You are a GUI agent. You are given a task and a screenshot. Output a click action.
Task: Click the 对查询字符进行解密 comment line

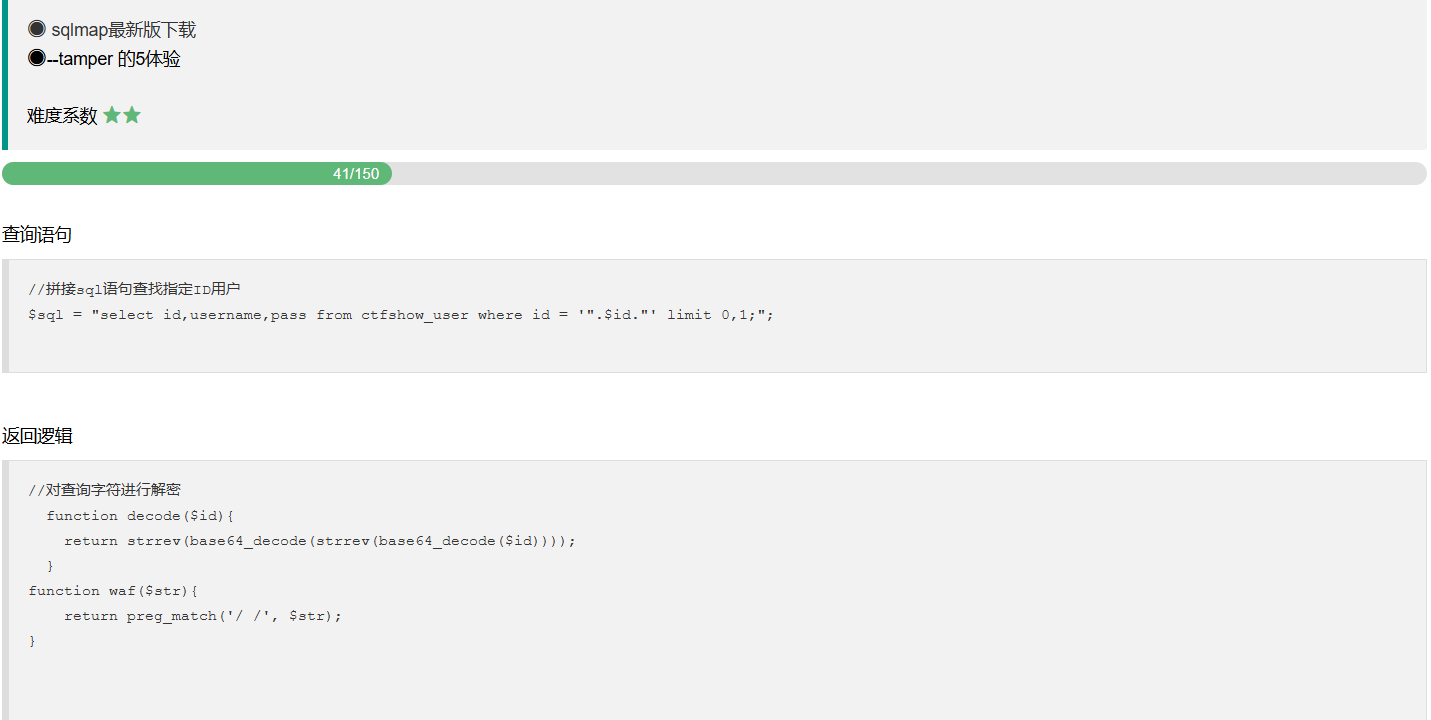click(x=104, y=490)
